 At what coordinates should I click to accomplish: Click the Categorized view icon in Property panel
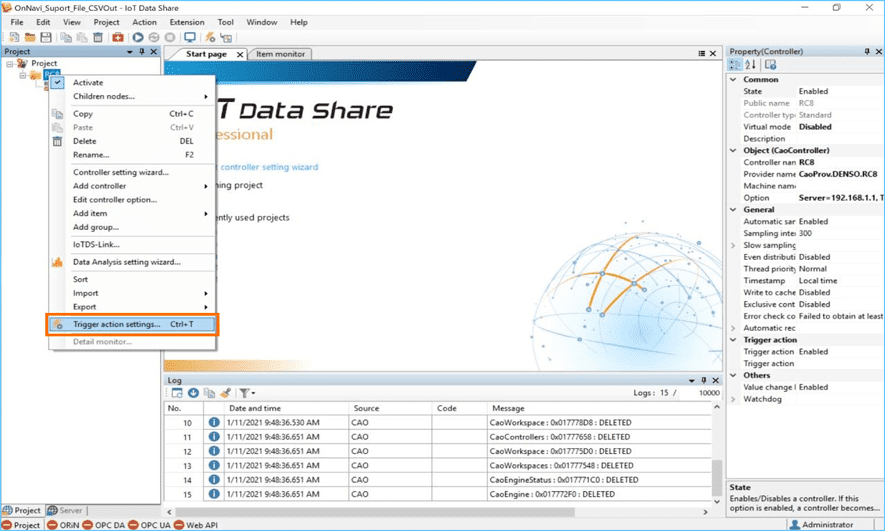coord(735,65)
